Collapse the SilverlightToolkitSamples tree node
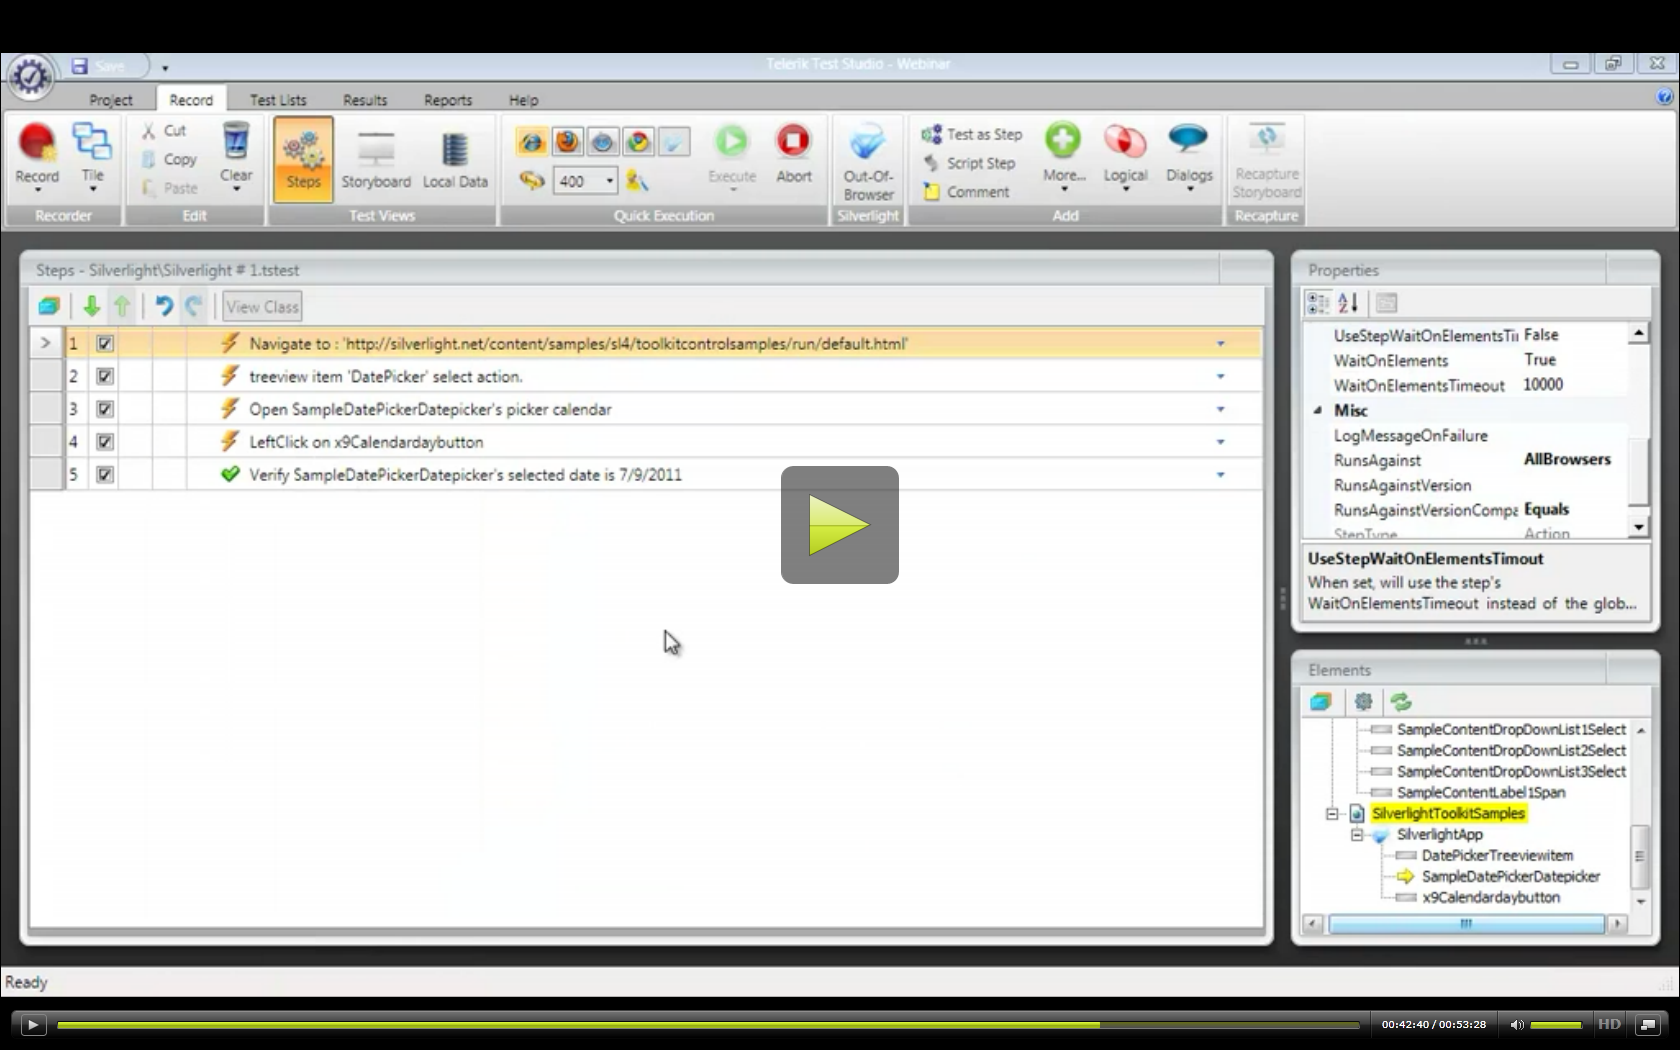This screenshot has width=1680, height=1050. coord(1332,814)
